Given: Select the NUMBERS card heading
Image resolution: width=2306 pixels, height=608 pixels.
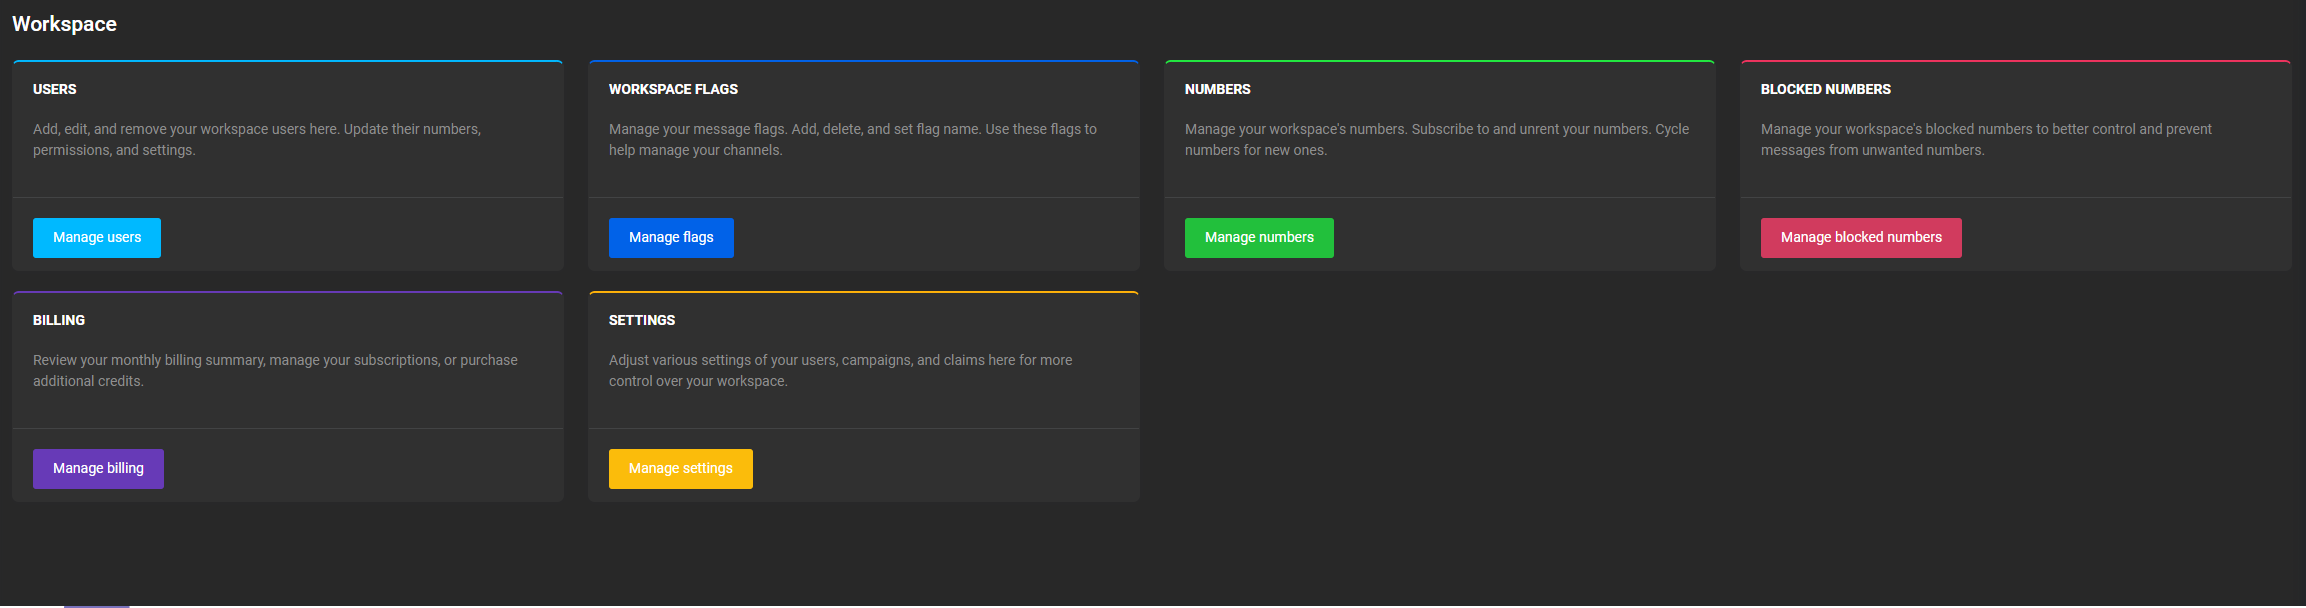Looking at the screenshot, I should (1217, 89).
